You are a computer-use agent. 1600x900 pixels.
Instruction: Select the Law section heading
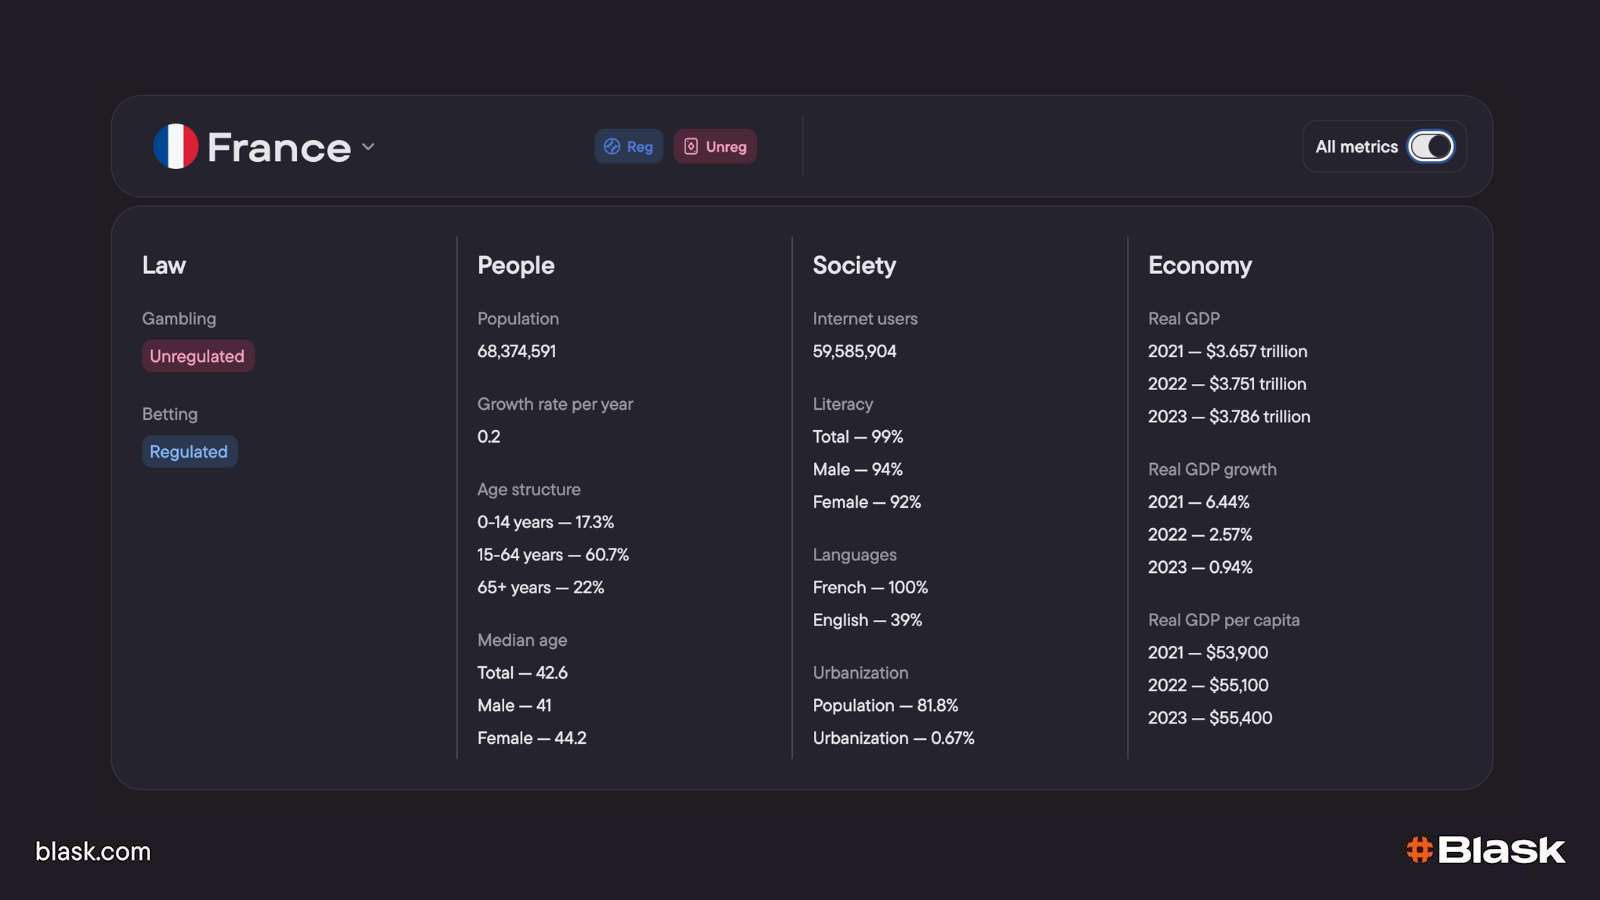(164, 265)
